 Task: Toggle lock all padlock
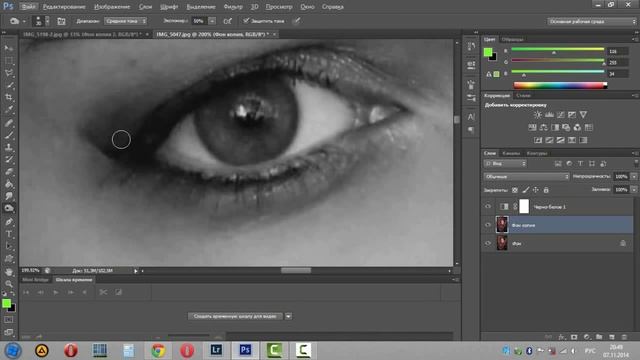tap(546, 190)
